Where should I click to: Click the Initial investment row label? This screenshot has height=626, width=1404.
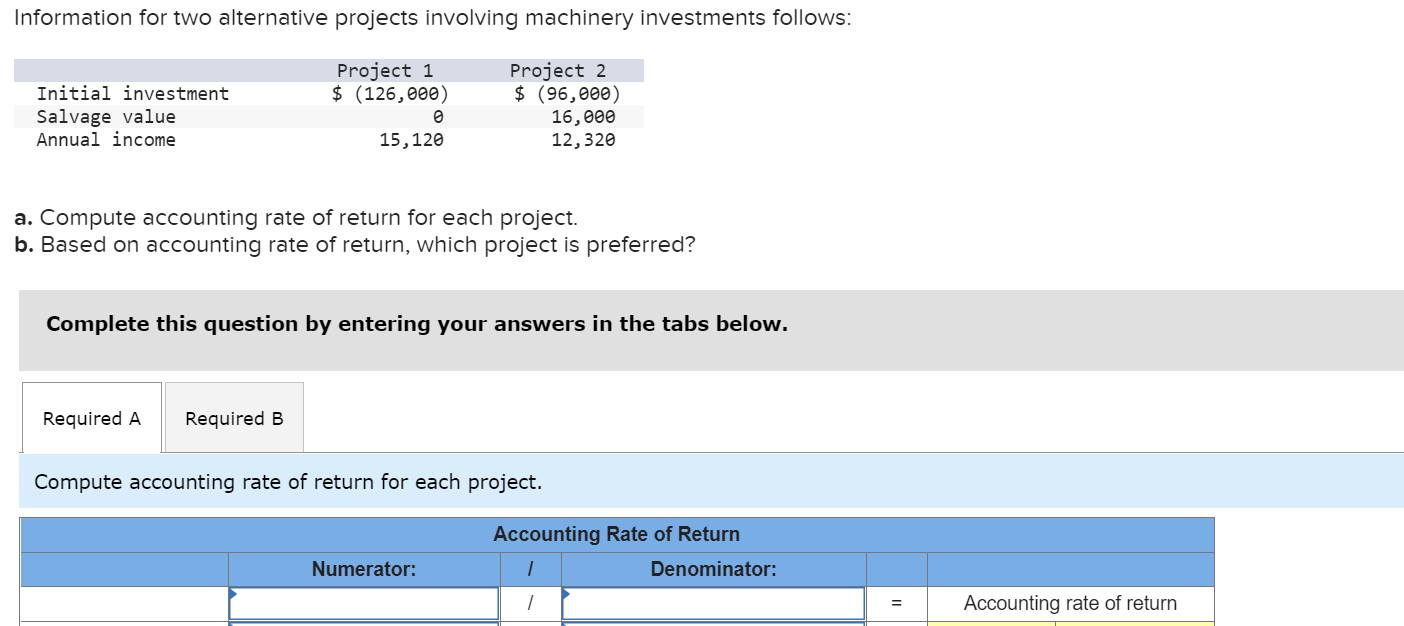133,93
